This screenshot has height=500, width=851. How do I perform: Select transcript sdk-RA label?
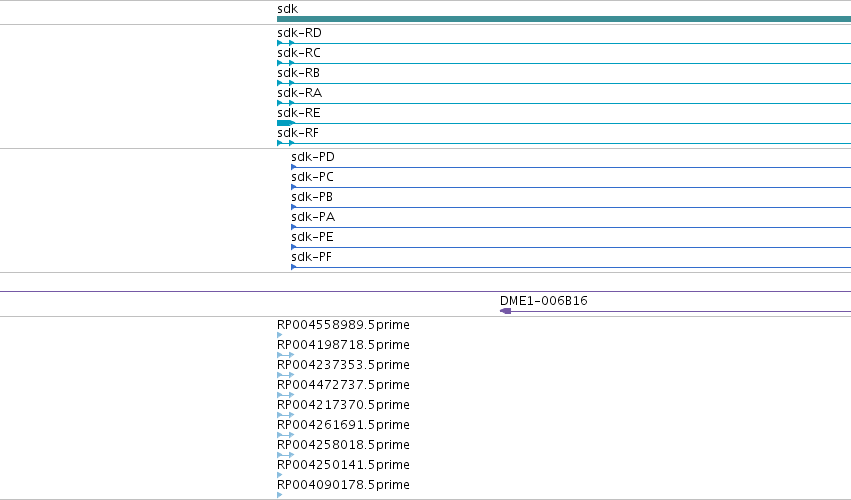coord(300,93)
